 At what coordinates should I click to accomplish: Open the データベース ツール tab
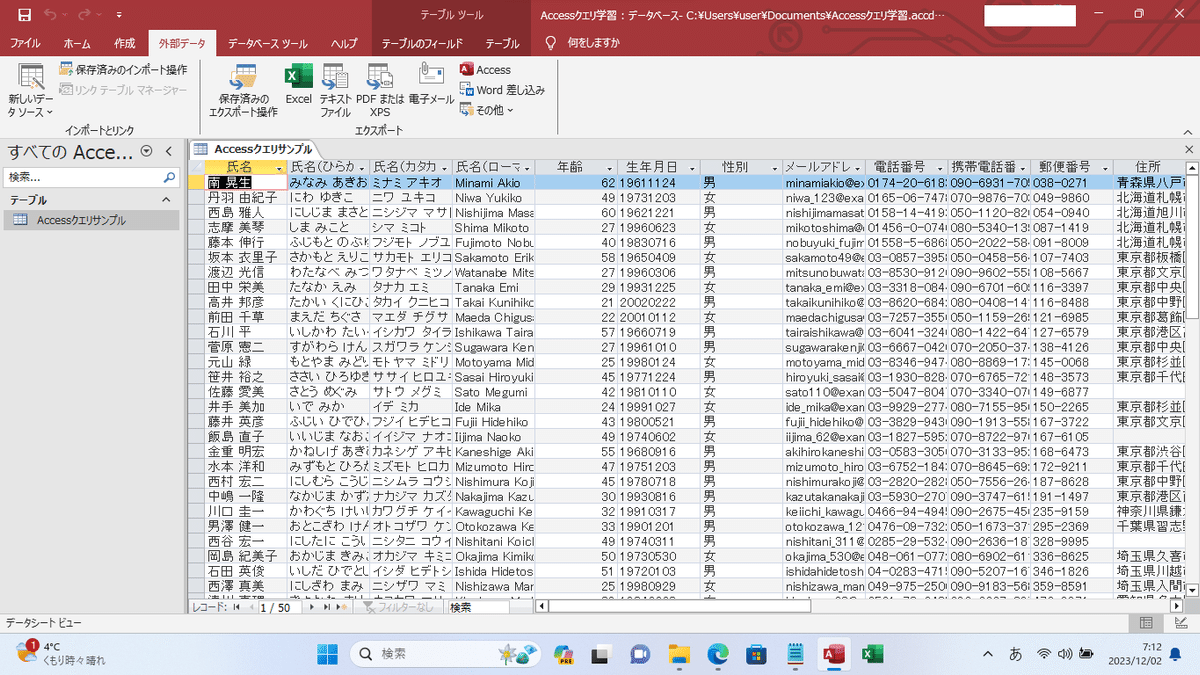(268, 43)
